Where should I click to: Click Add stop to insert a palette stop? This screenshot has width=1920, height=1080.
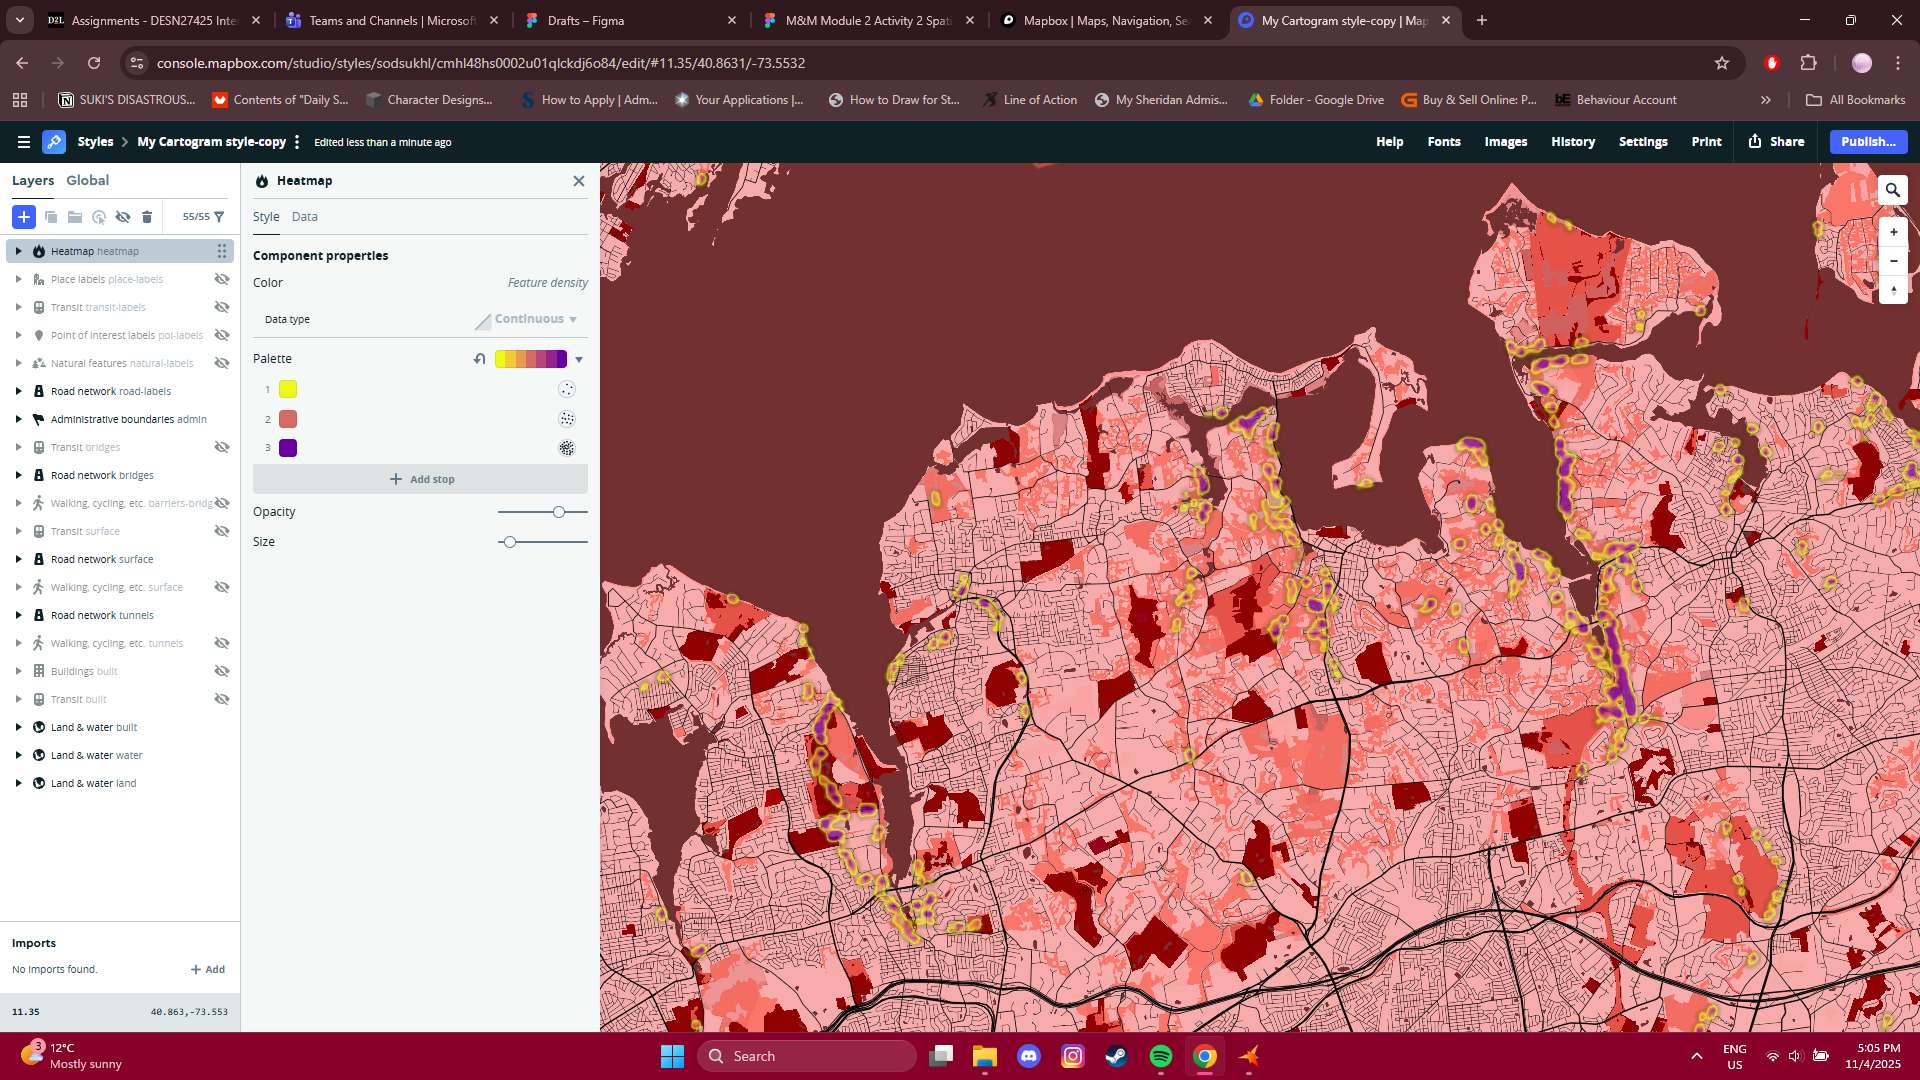(x=421, y=479)
